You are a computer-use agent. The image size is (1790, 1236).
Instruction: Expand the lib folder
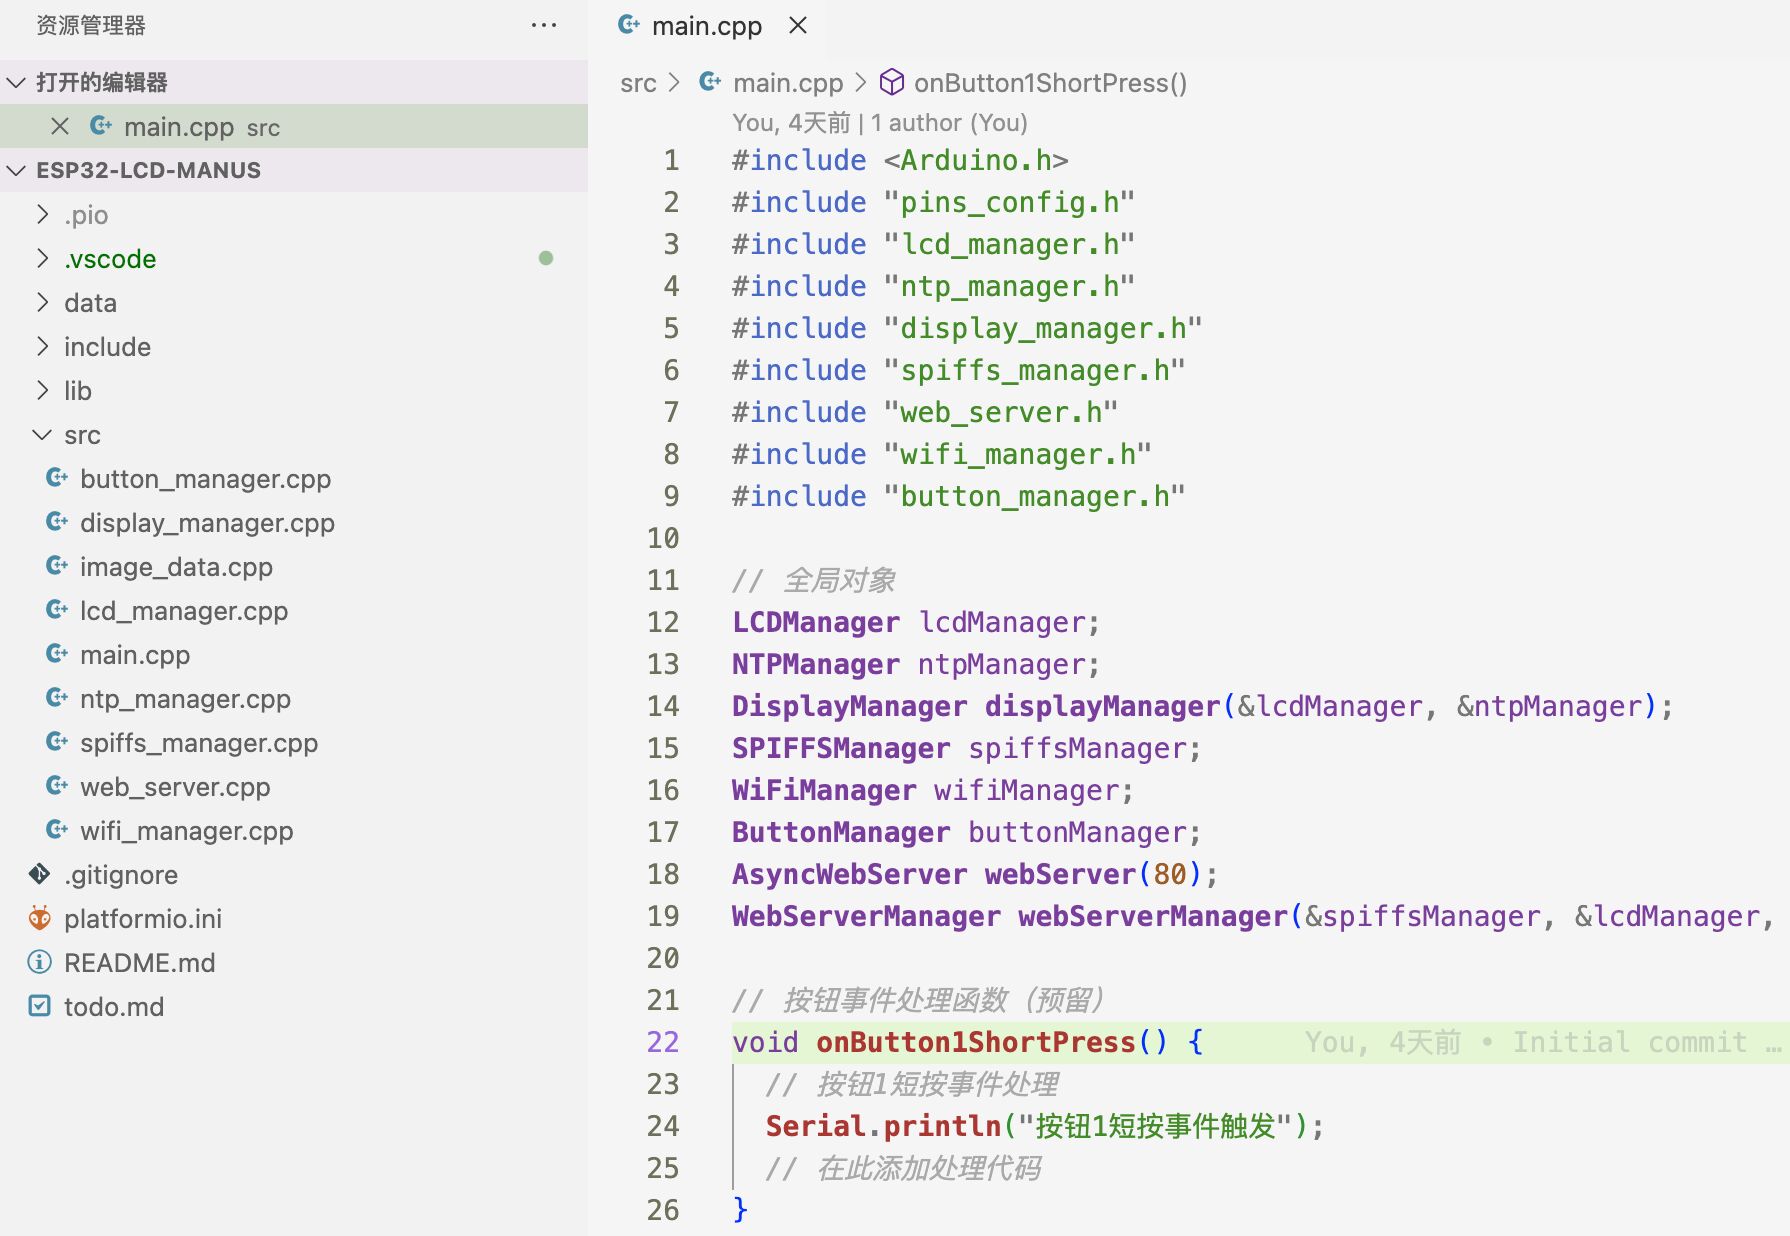tap(42, 390)
